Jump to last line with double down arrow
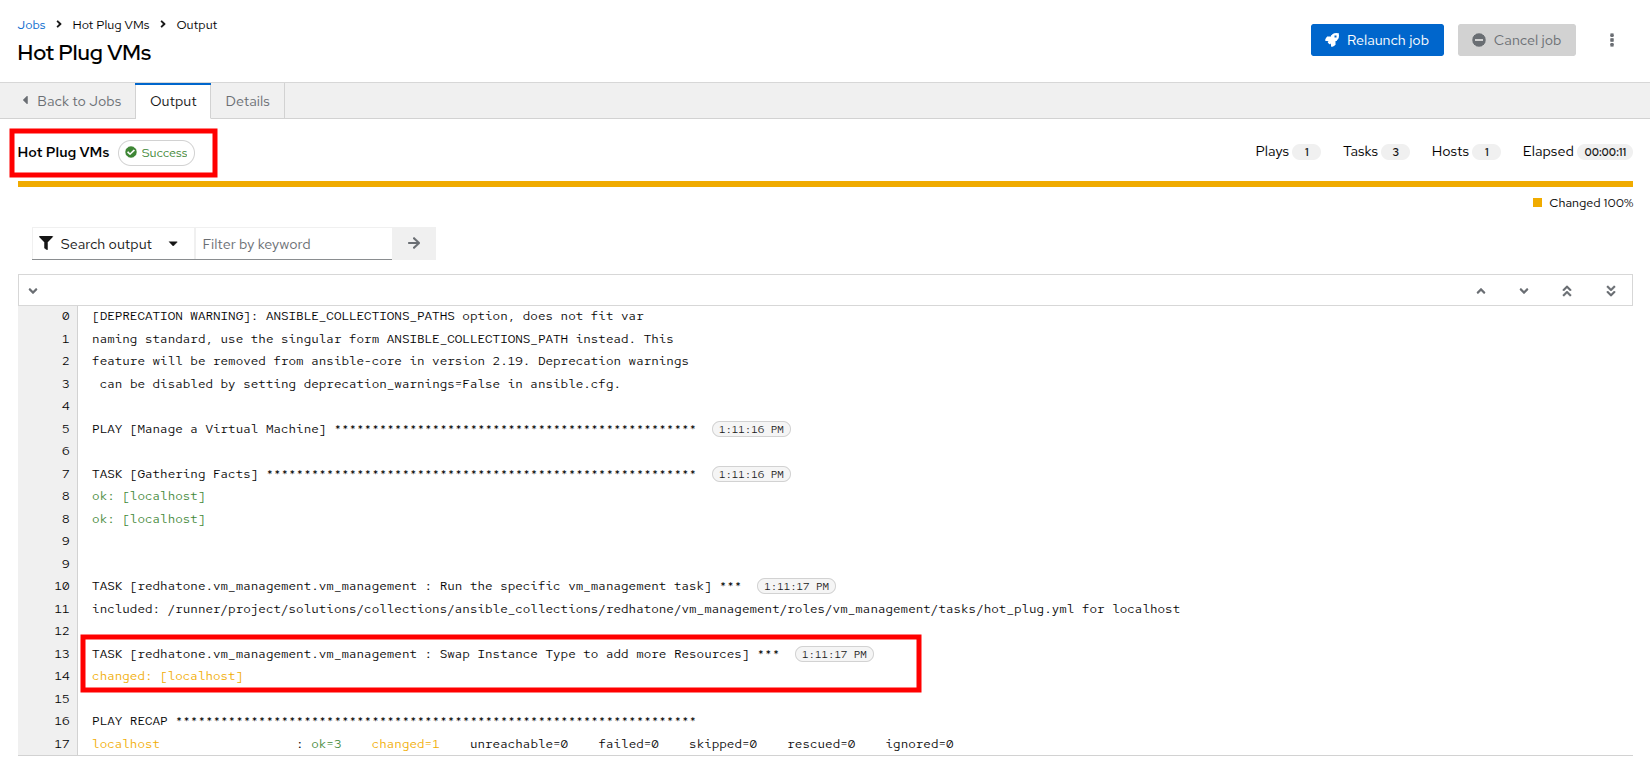Viewport: 1650px width, 784px height. [1610, 291]
